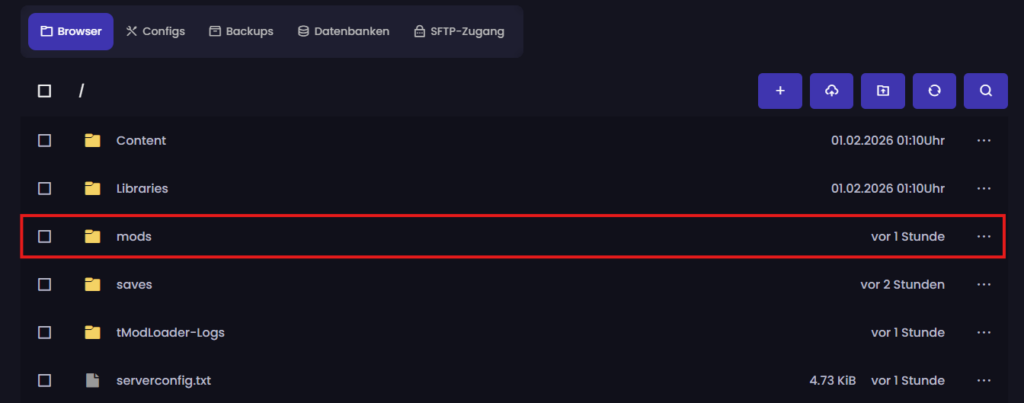Tick the checkbox for Content folder

pos(44,140)
